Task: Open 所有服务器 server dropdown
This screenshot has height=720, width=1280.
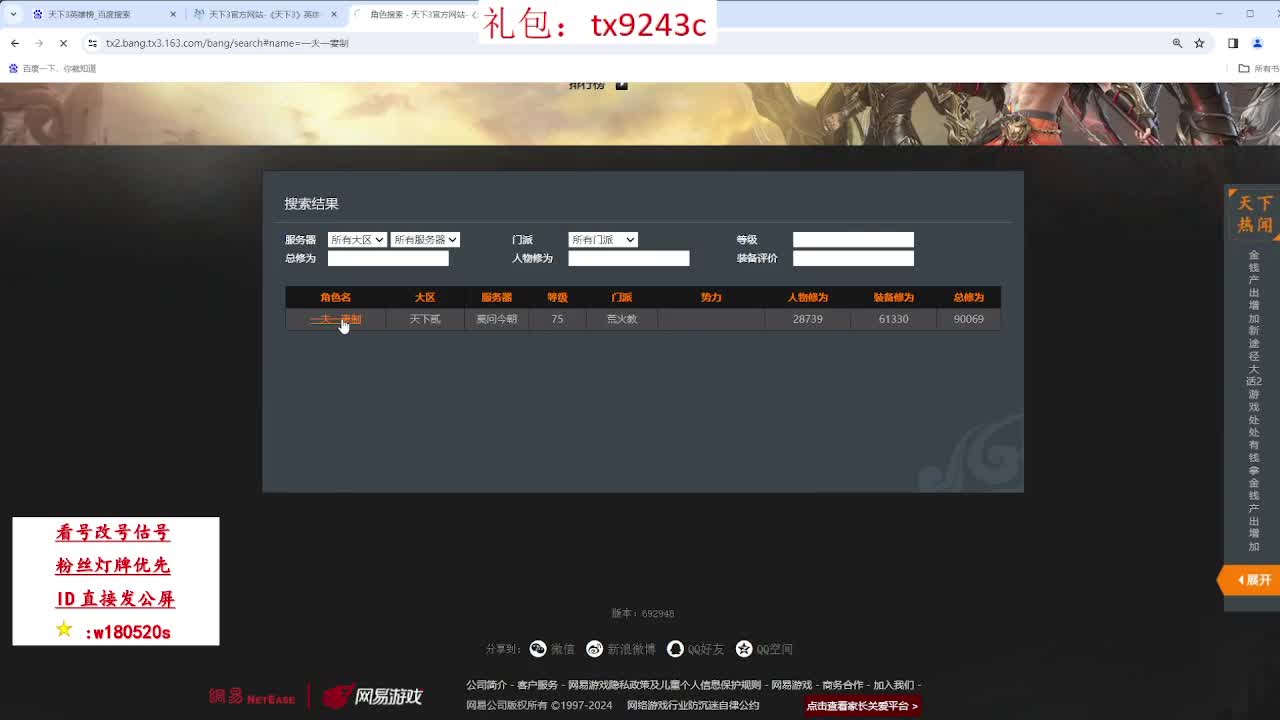Action: point(425,240)
